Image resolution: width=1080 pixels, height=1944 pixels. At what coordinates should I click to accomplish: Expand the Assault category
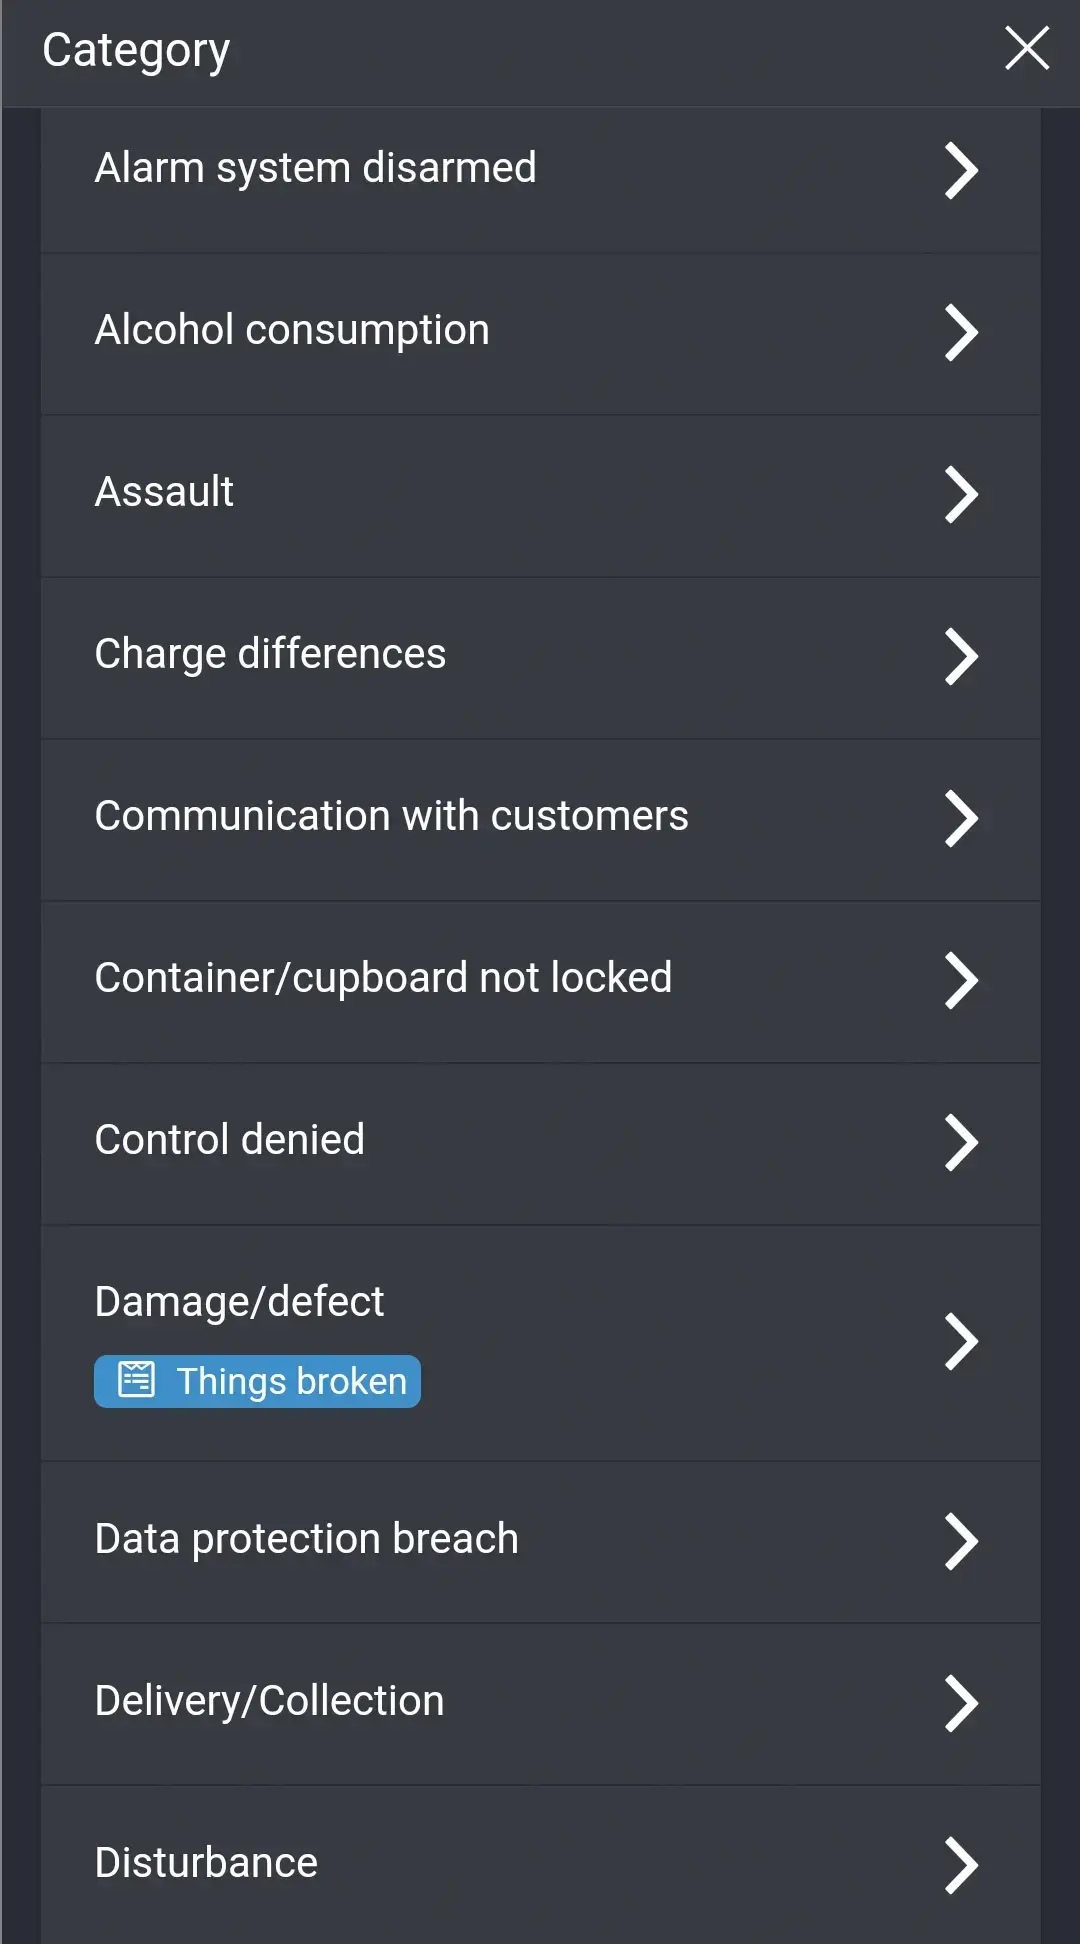961,495
